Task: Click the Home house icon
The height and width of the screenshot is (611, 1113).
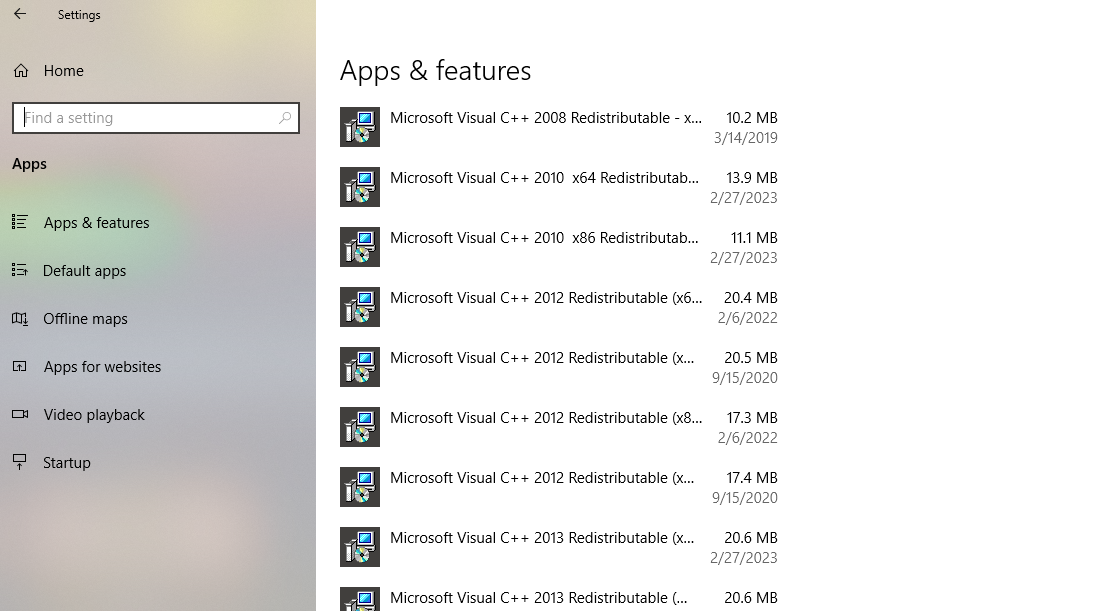Action: (x=21, y=71)
